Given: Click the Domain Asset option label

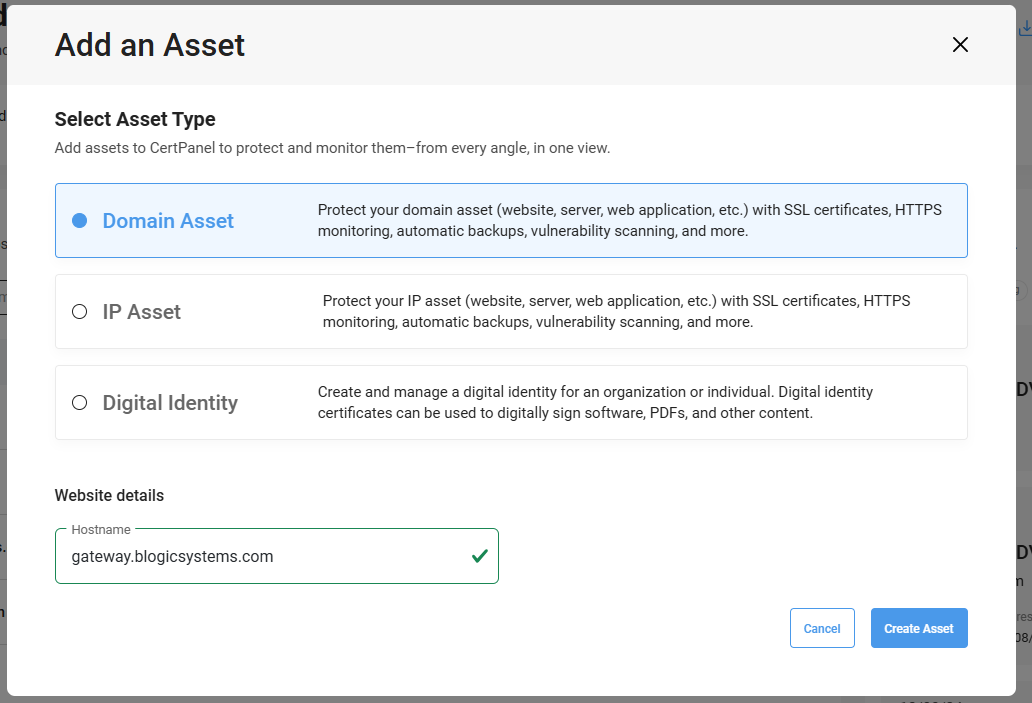Looking at the screenshot, I should coord(168,221).
